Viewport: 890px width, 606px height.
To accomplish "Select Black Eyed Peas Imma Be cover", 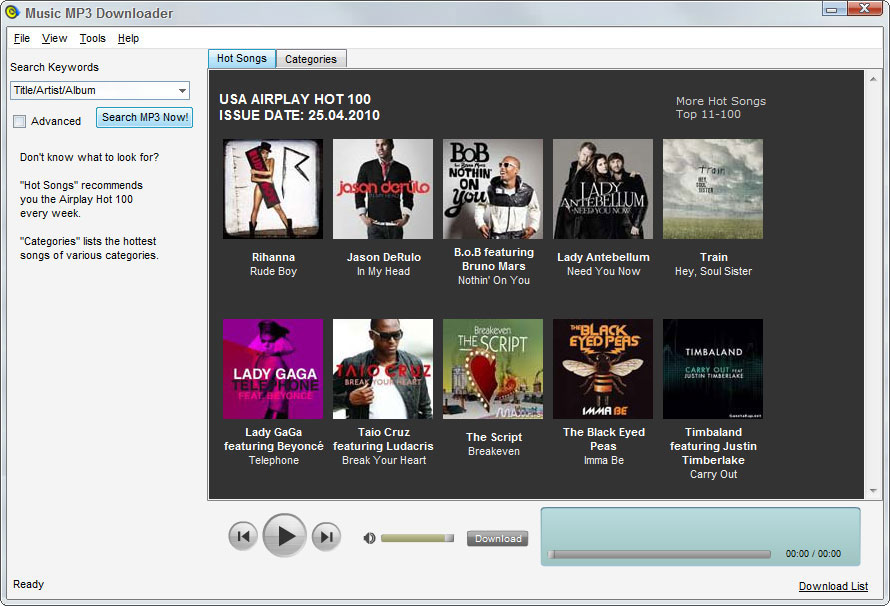I will 603,369.
